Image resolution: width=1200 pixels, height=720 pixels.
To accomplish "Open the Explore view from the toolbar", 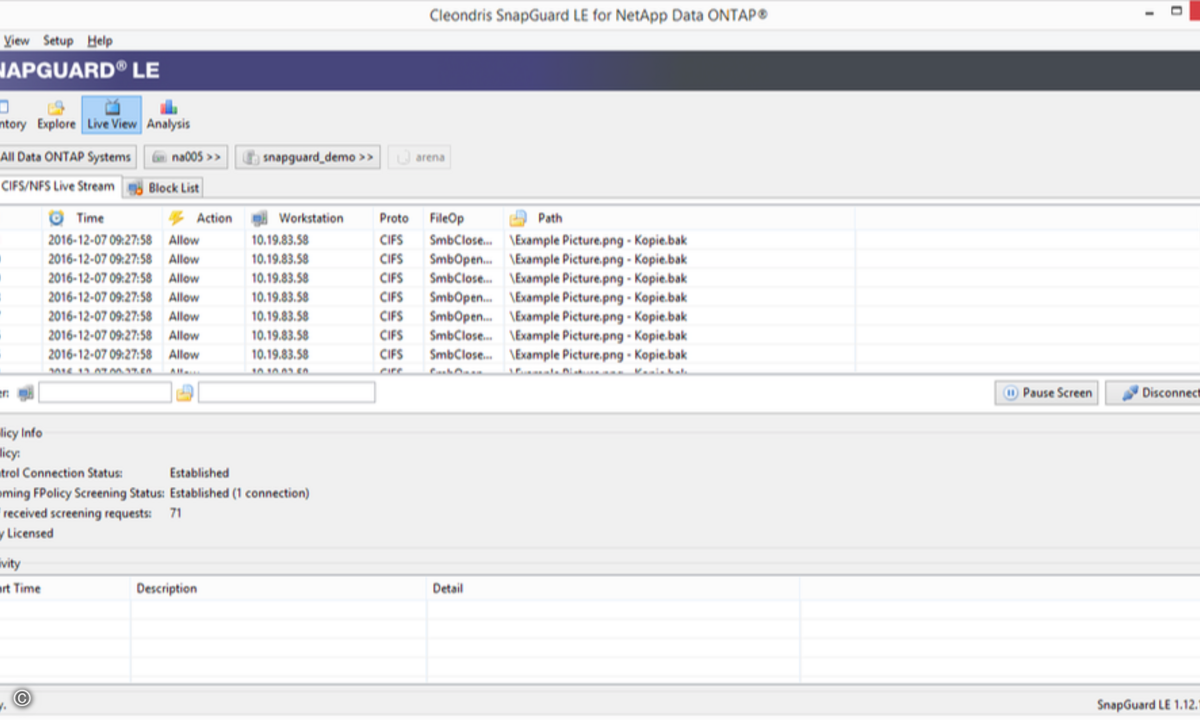I will point(56,115).
